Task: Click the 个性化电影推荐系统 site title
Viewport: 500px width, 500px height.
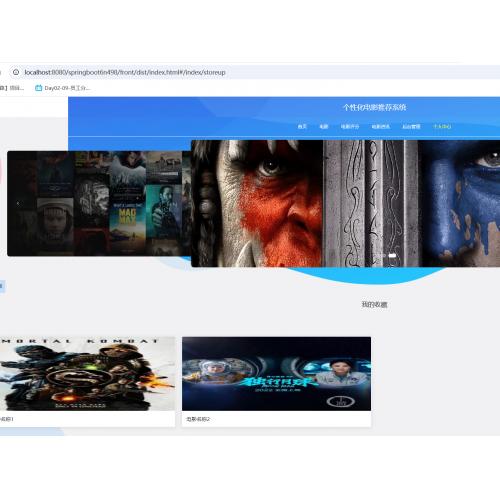Action: pyautogui.click(x=375, y=107)
